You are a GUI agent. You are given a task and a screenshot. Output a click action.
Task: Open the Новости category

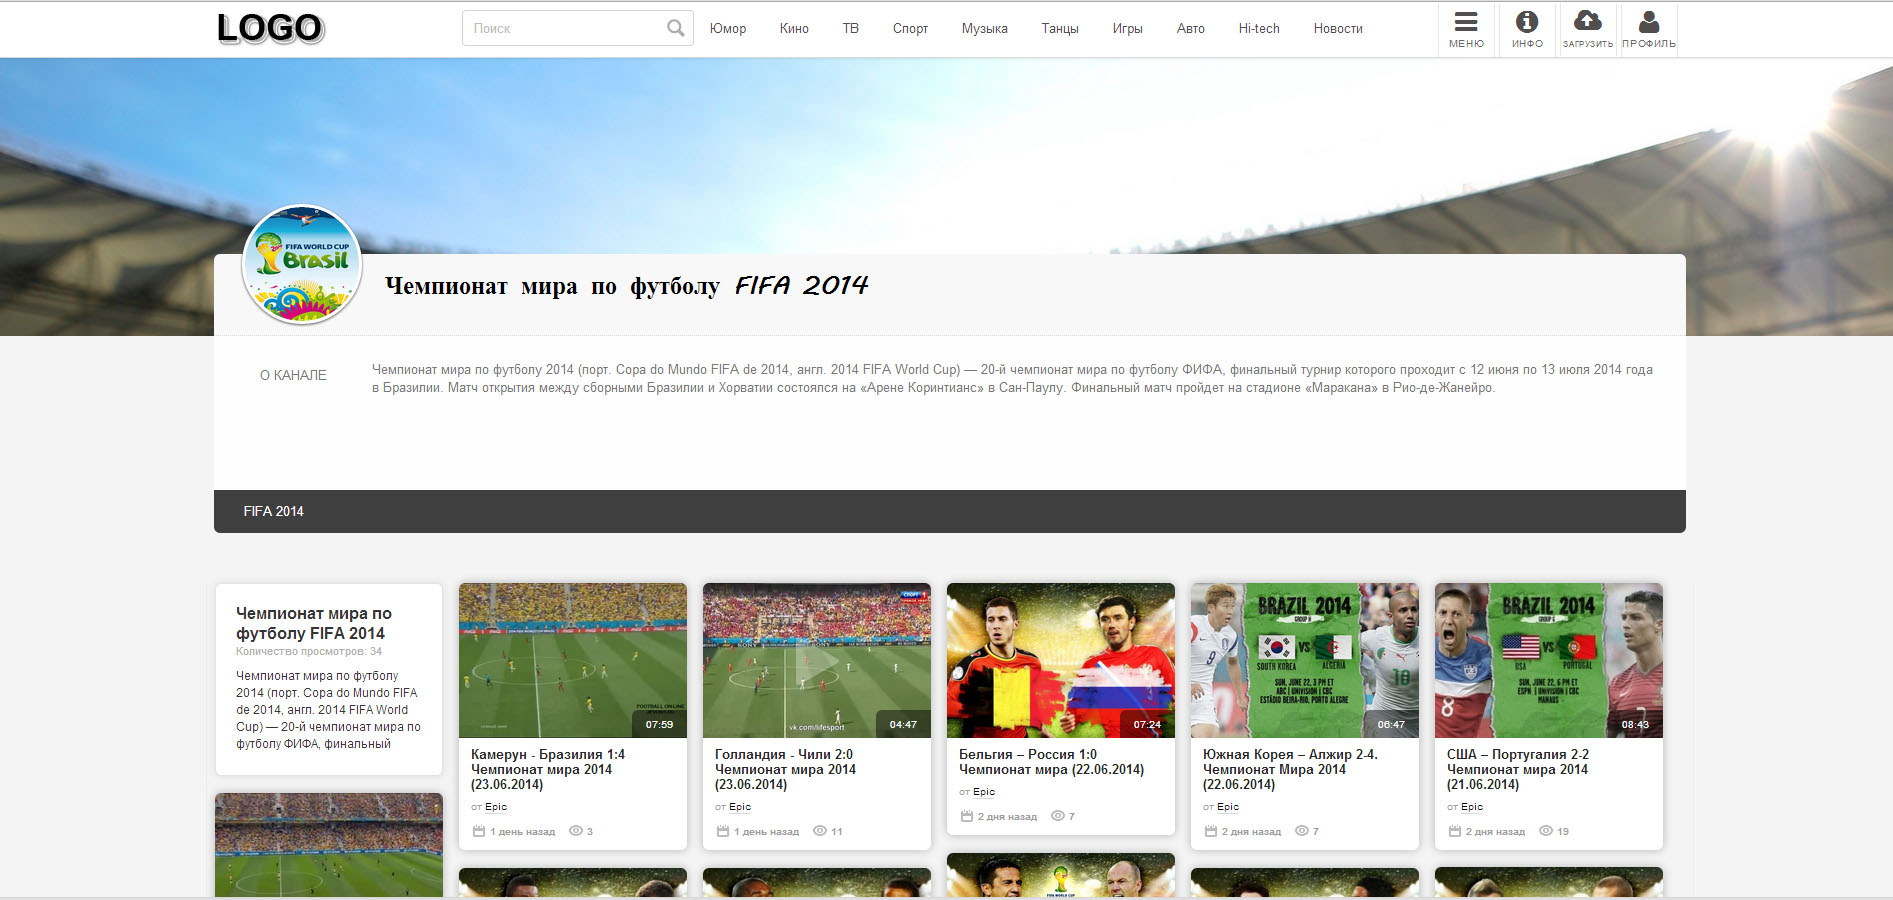(x=1338, y=28)
